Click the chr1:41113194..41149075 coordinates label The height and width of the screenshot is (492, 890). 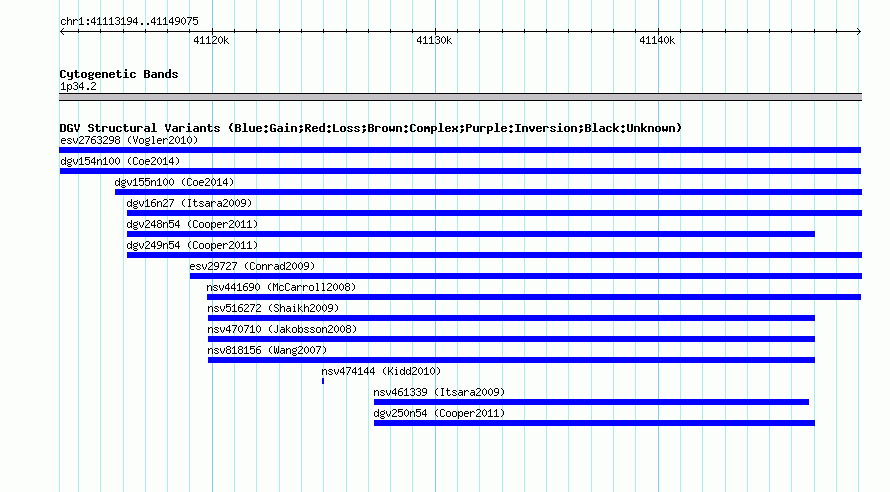coord(129,22)
